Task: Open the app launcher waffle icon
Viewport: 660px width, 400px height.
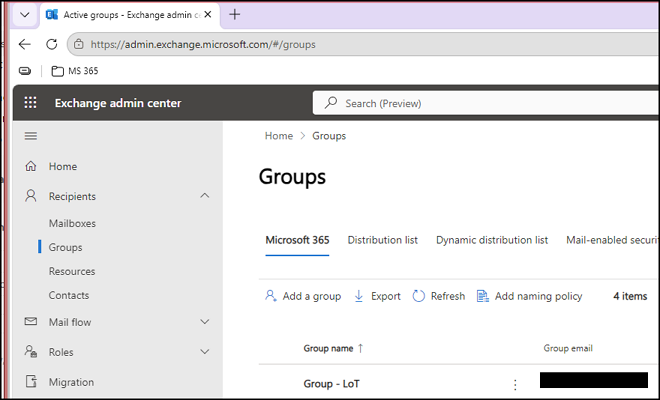Action: coord(30,103)
